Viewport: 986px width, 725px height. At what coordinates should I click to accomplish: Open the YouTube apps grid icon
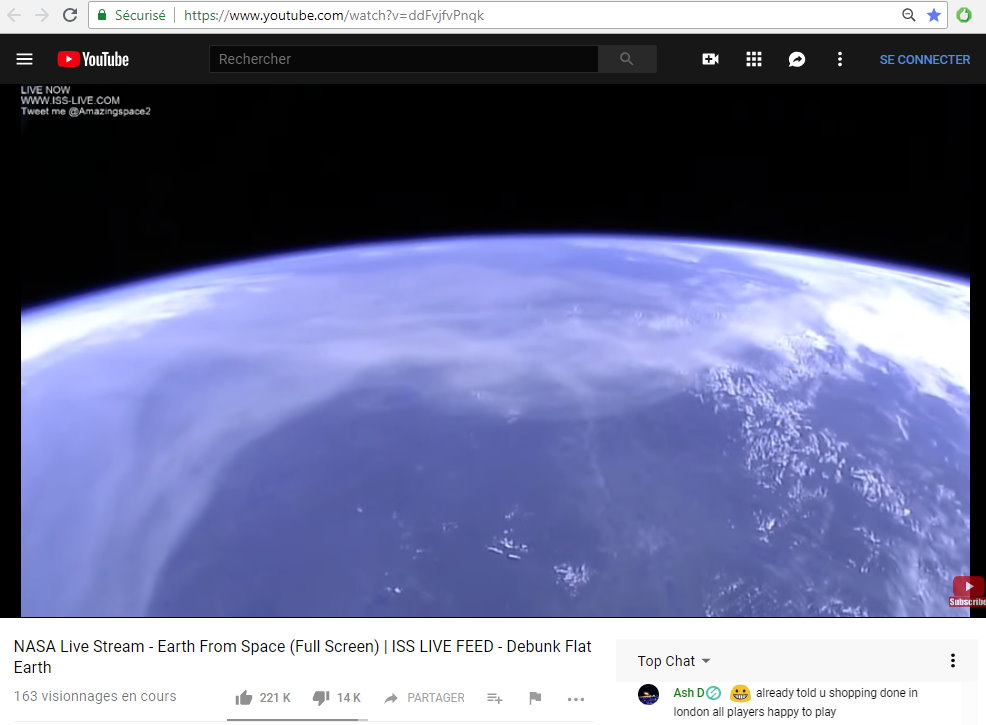pyautogui.click(x=753, y=59)
